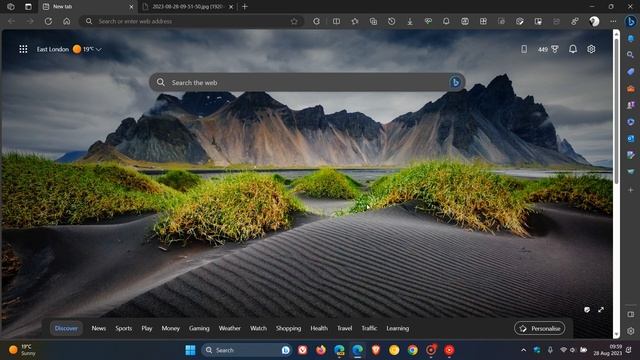Open Vivaldi from the taskbar
This screenshot has height=360, width=640.
click(302, 350)
